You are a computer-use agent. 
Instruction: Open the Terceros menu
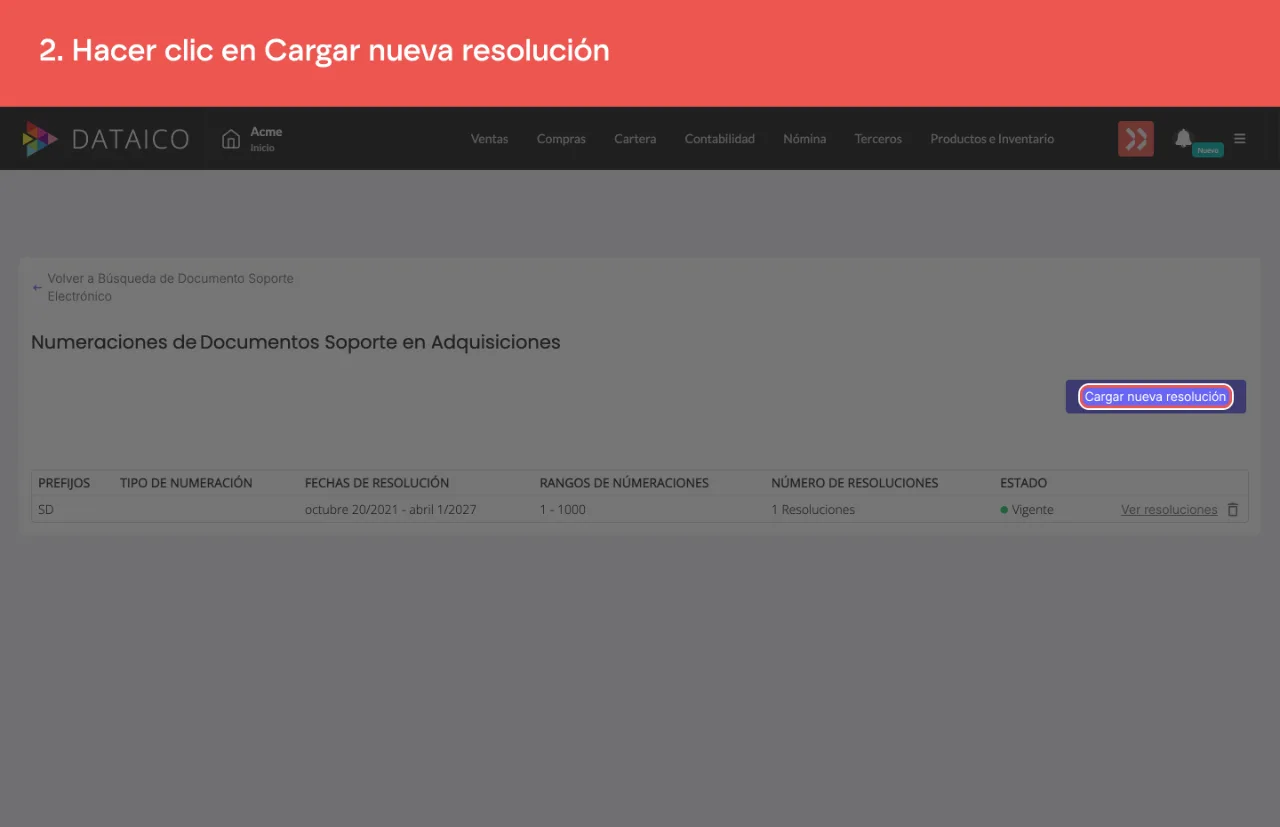[x=878, y=139]
